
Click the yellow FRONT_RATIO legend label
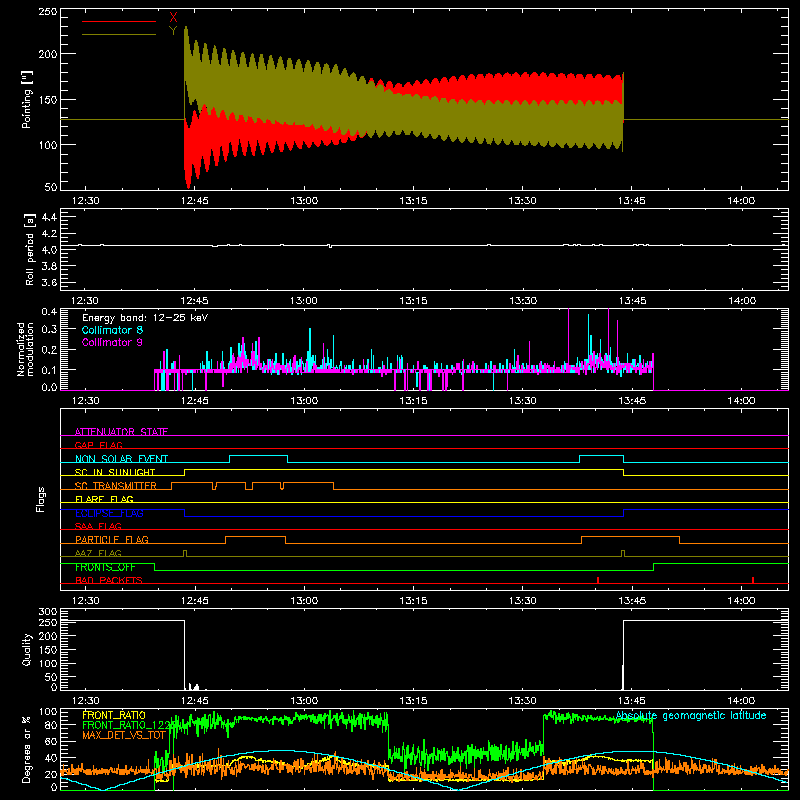click(x=114, y=715)
